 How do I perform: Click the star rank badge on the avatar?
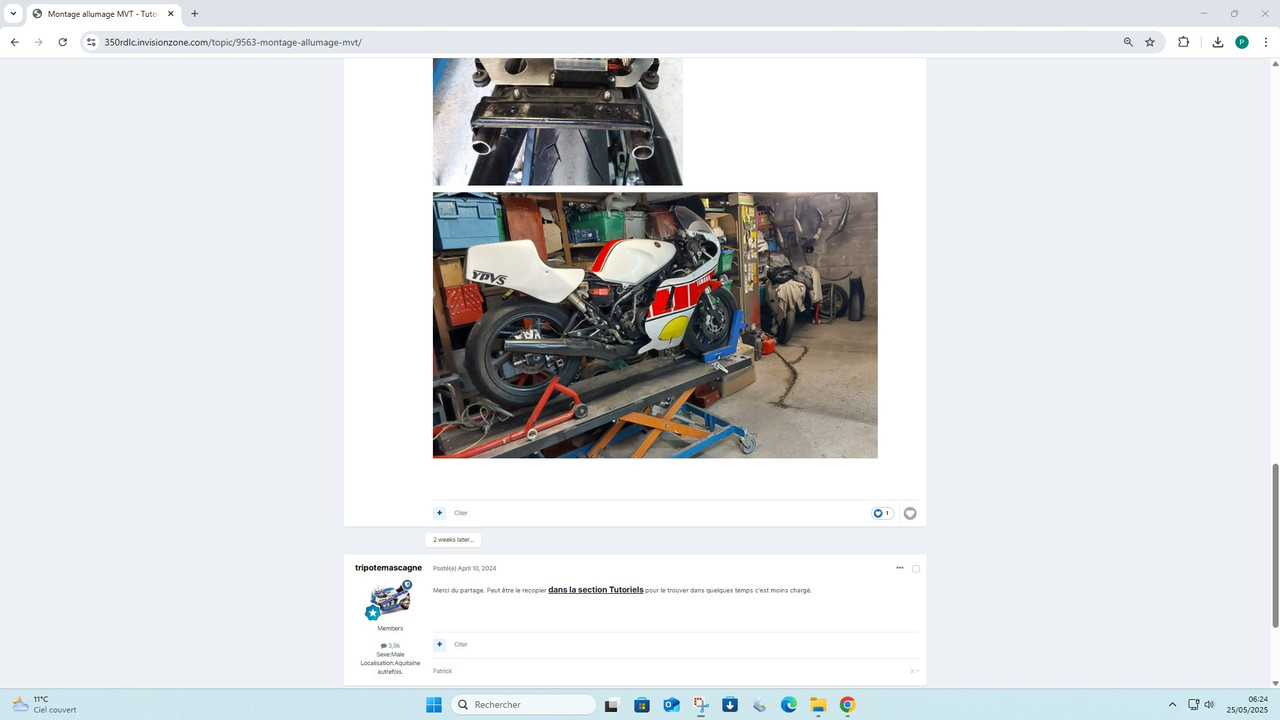click(373, 613)
